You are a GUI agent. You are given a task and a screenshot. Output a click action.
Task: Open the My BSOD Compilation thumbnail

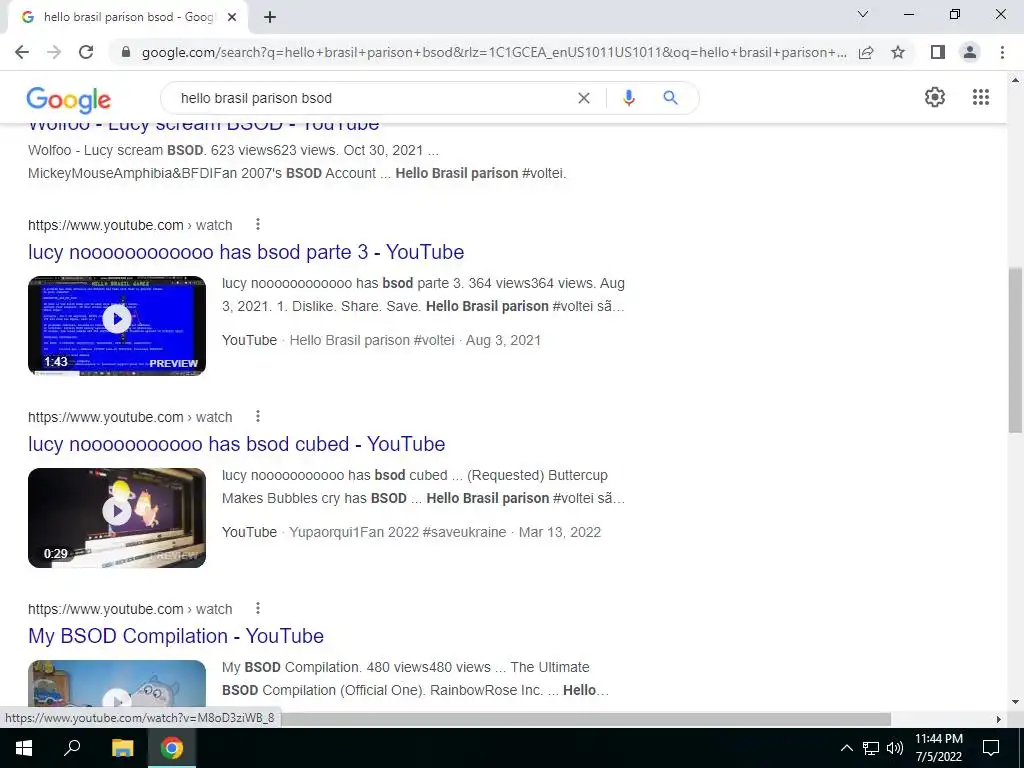[x=117, y=683]
